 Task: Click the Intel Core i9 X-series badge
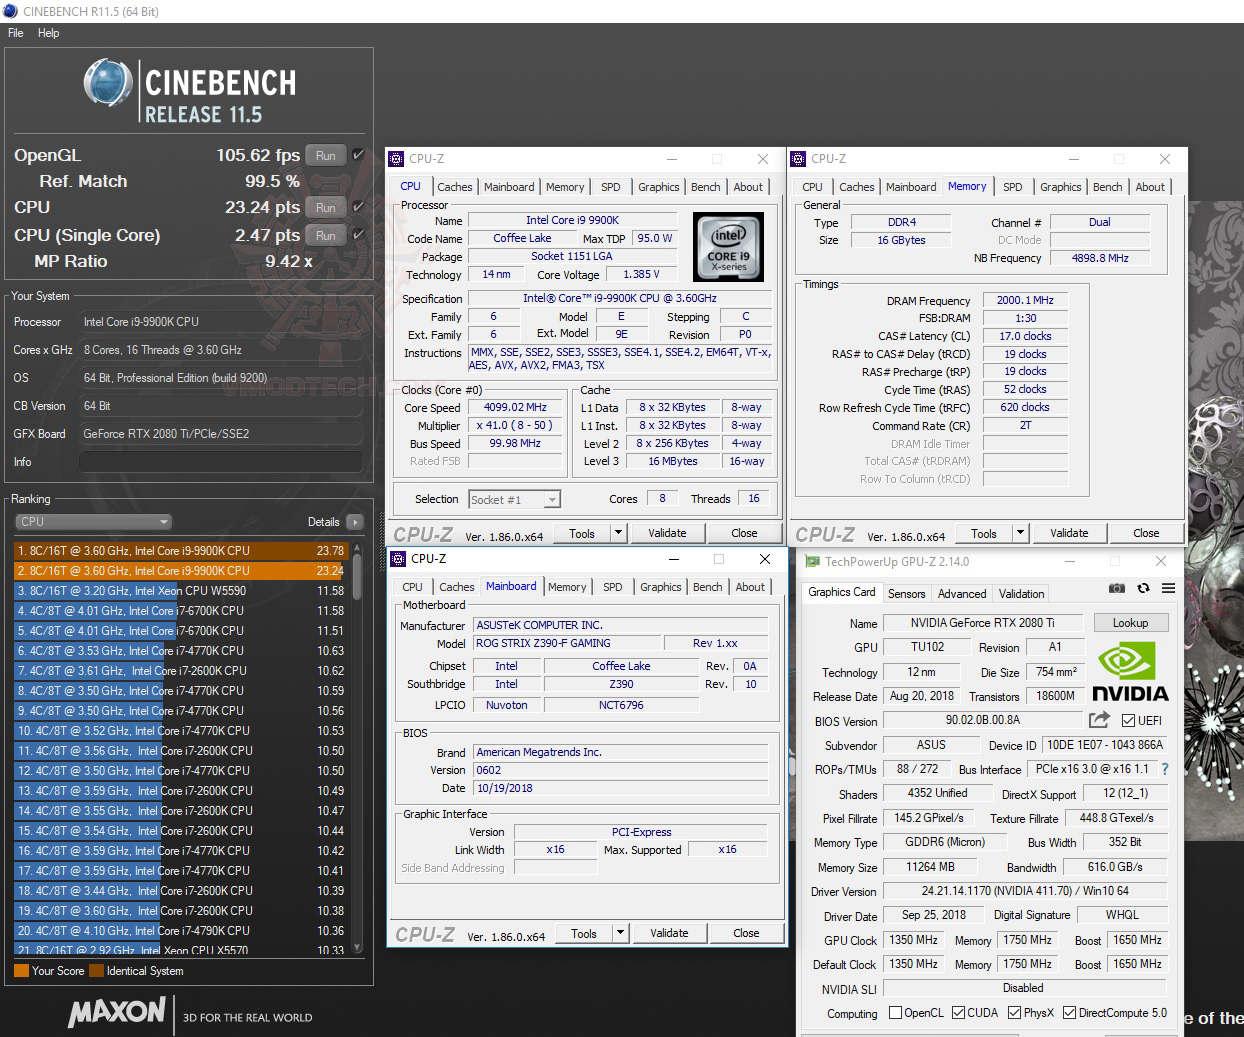(x=728, y=247)
